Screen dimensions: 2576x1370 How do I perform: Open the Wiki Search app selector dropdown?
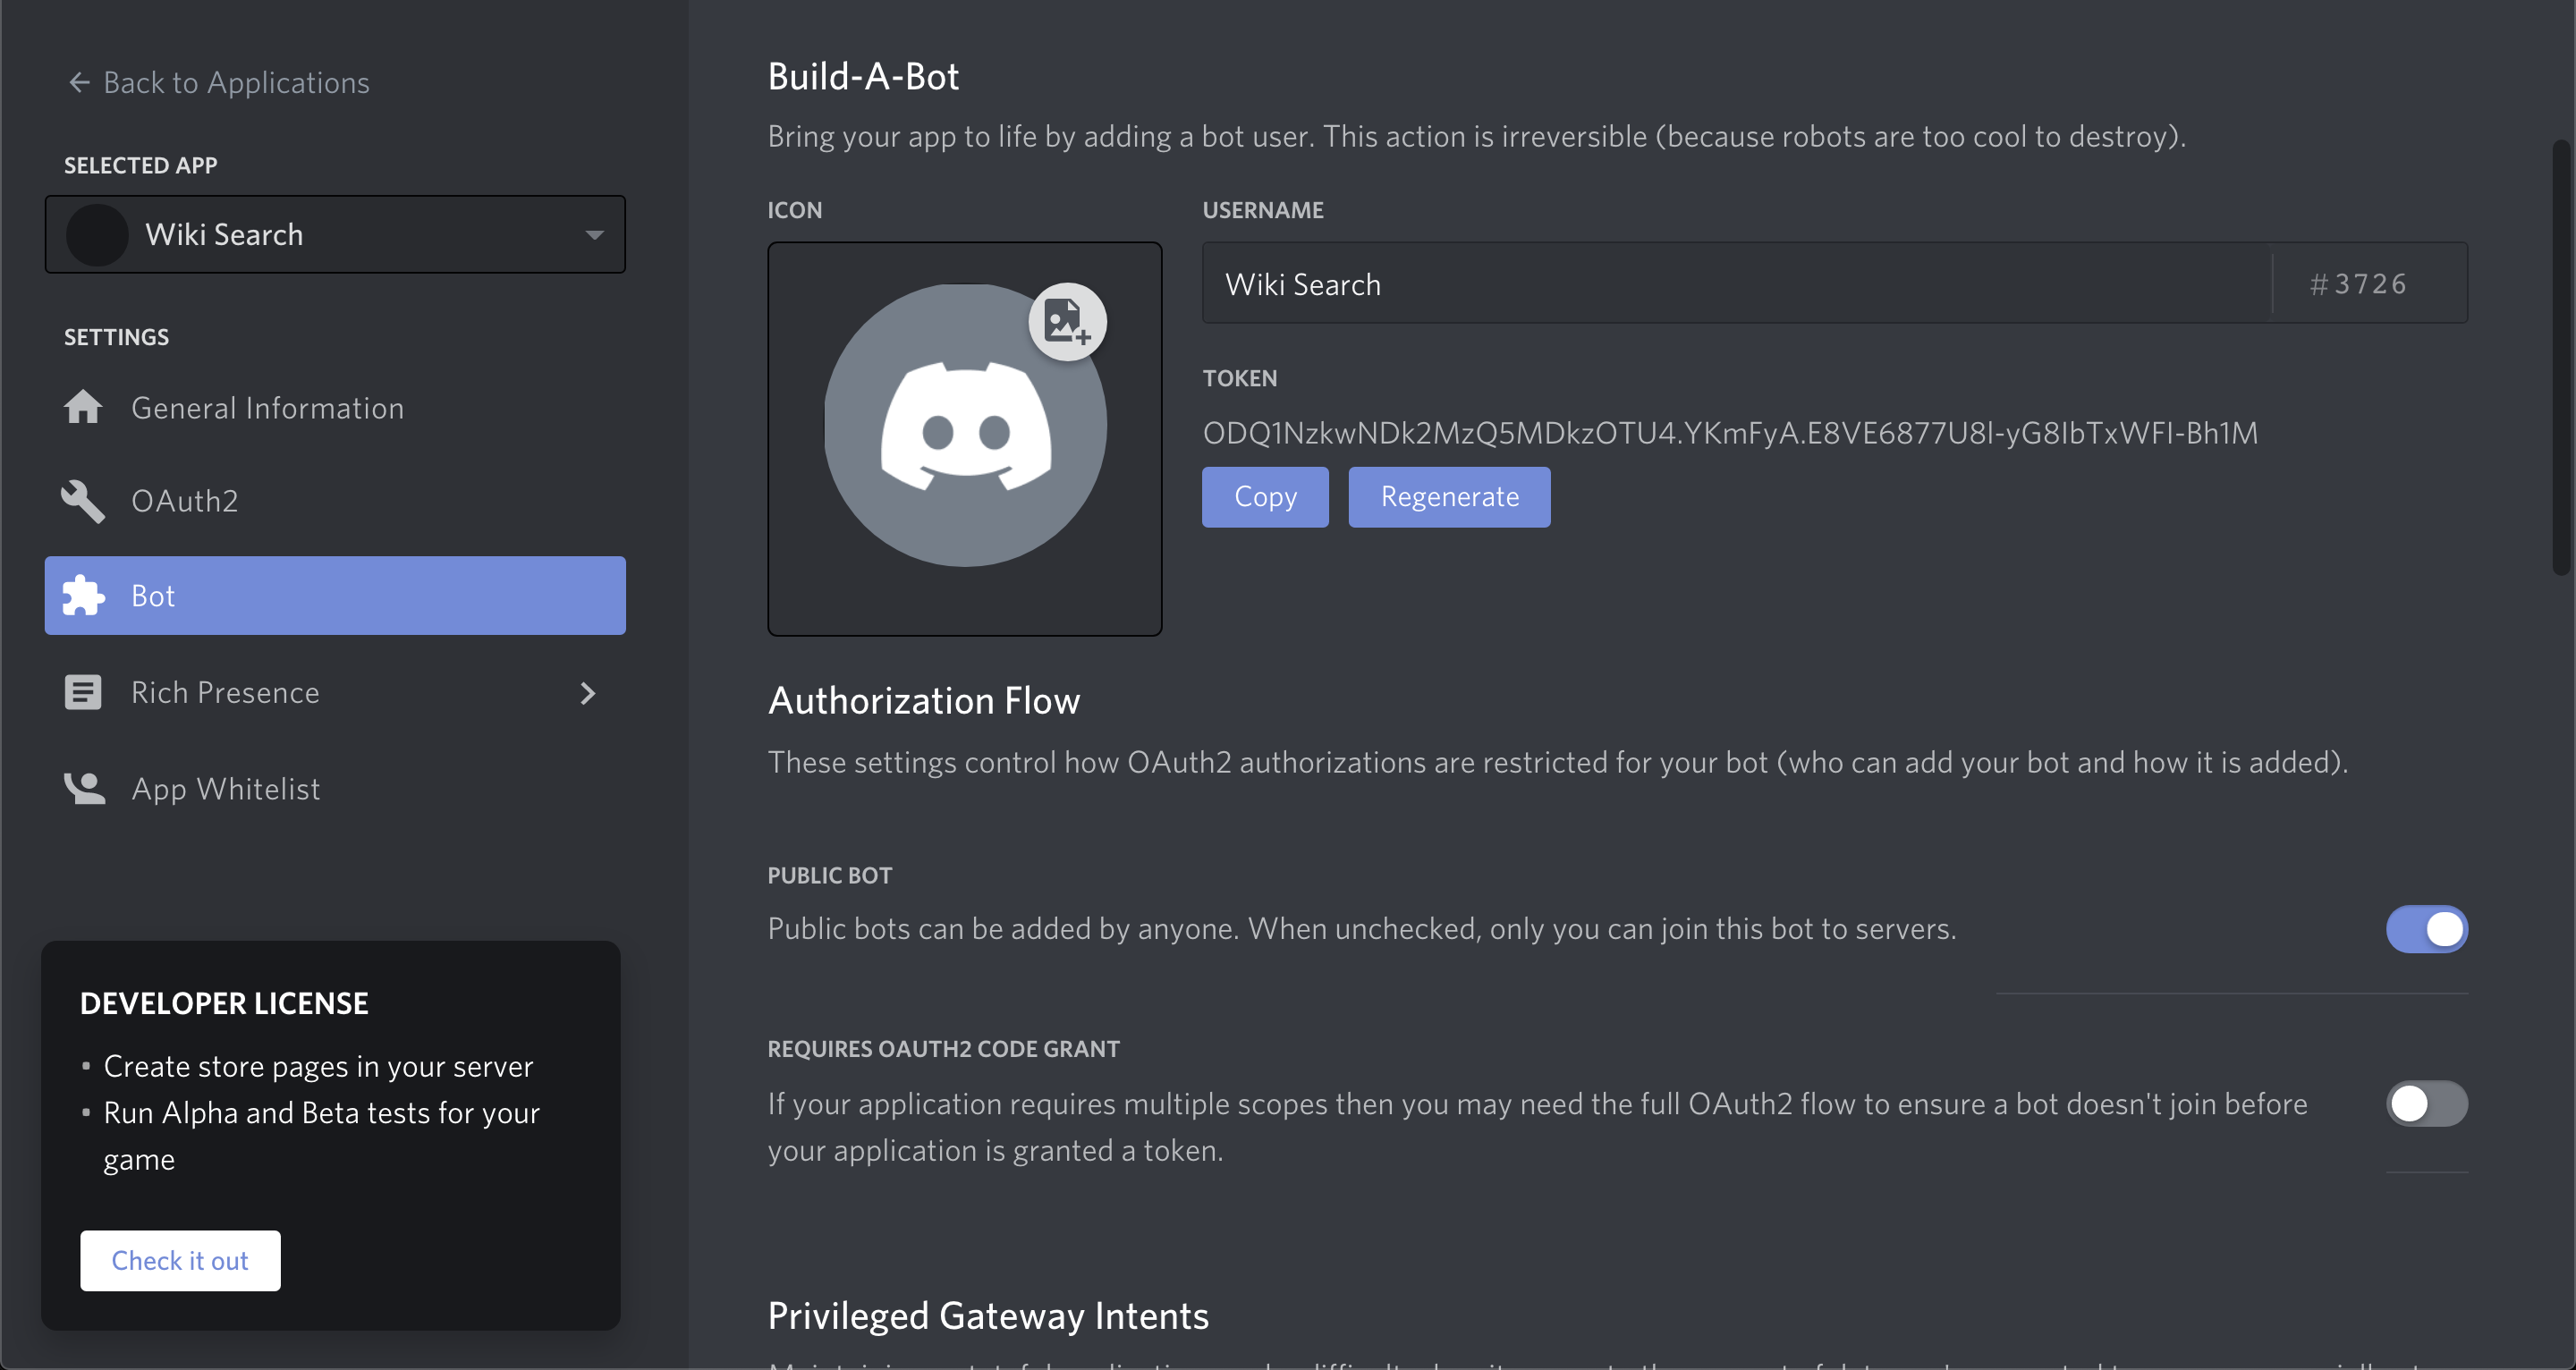[335, 234]
